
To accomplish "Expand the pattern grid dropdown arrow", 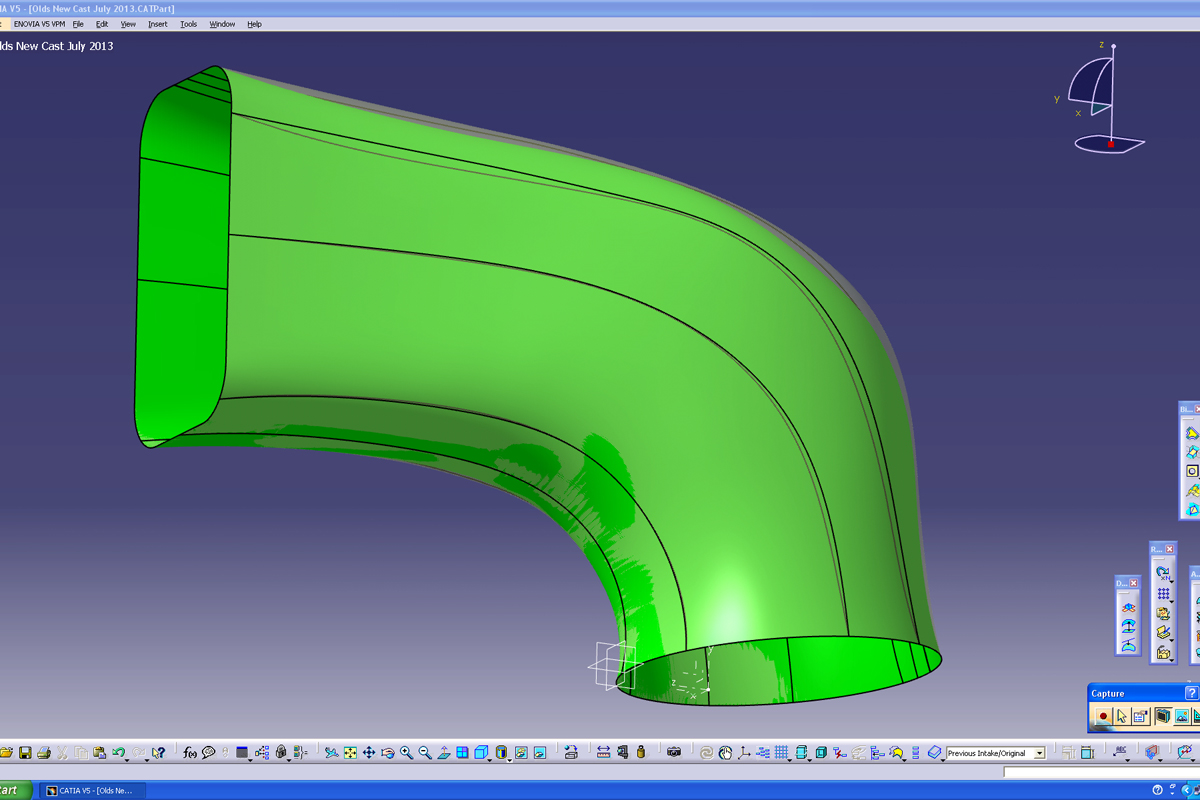I will [x=1173, y=600].
